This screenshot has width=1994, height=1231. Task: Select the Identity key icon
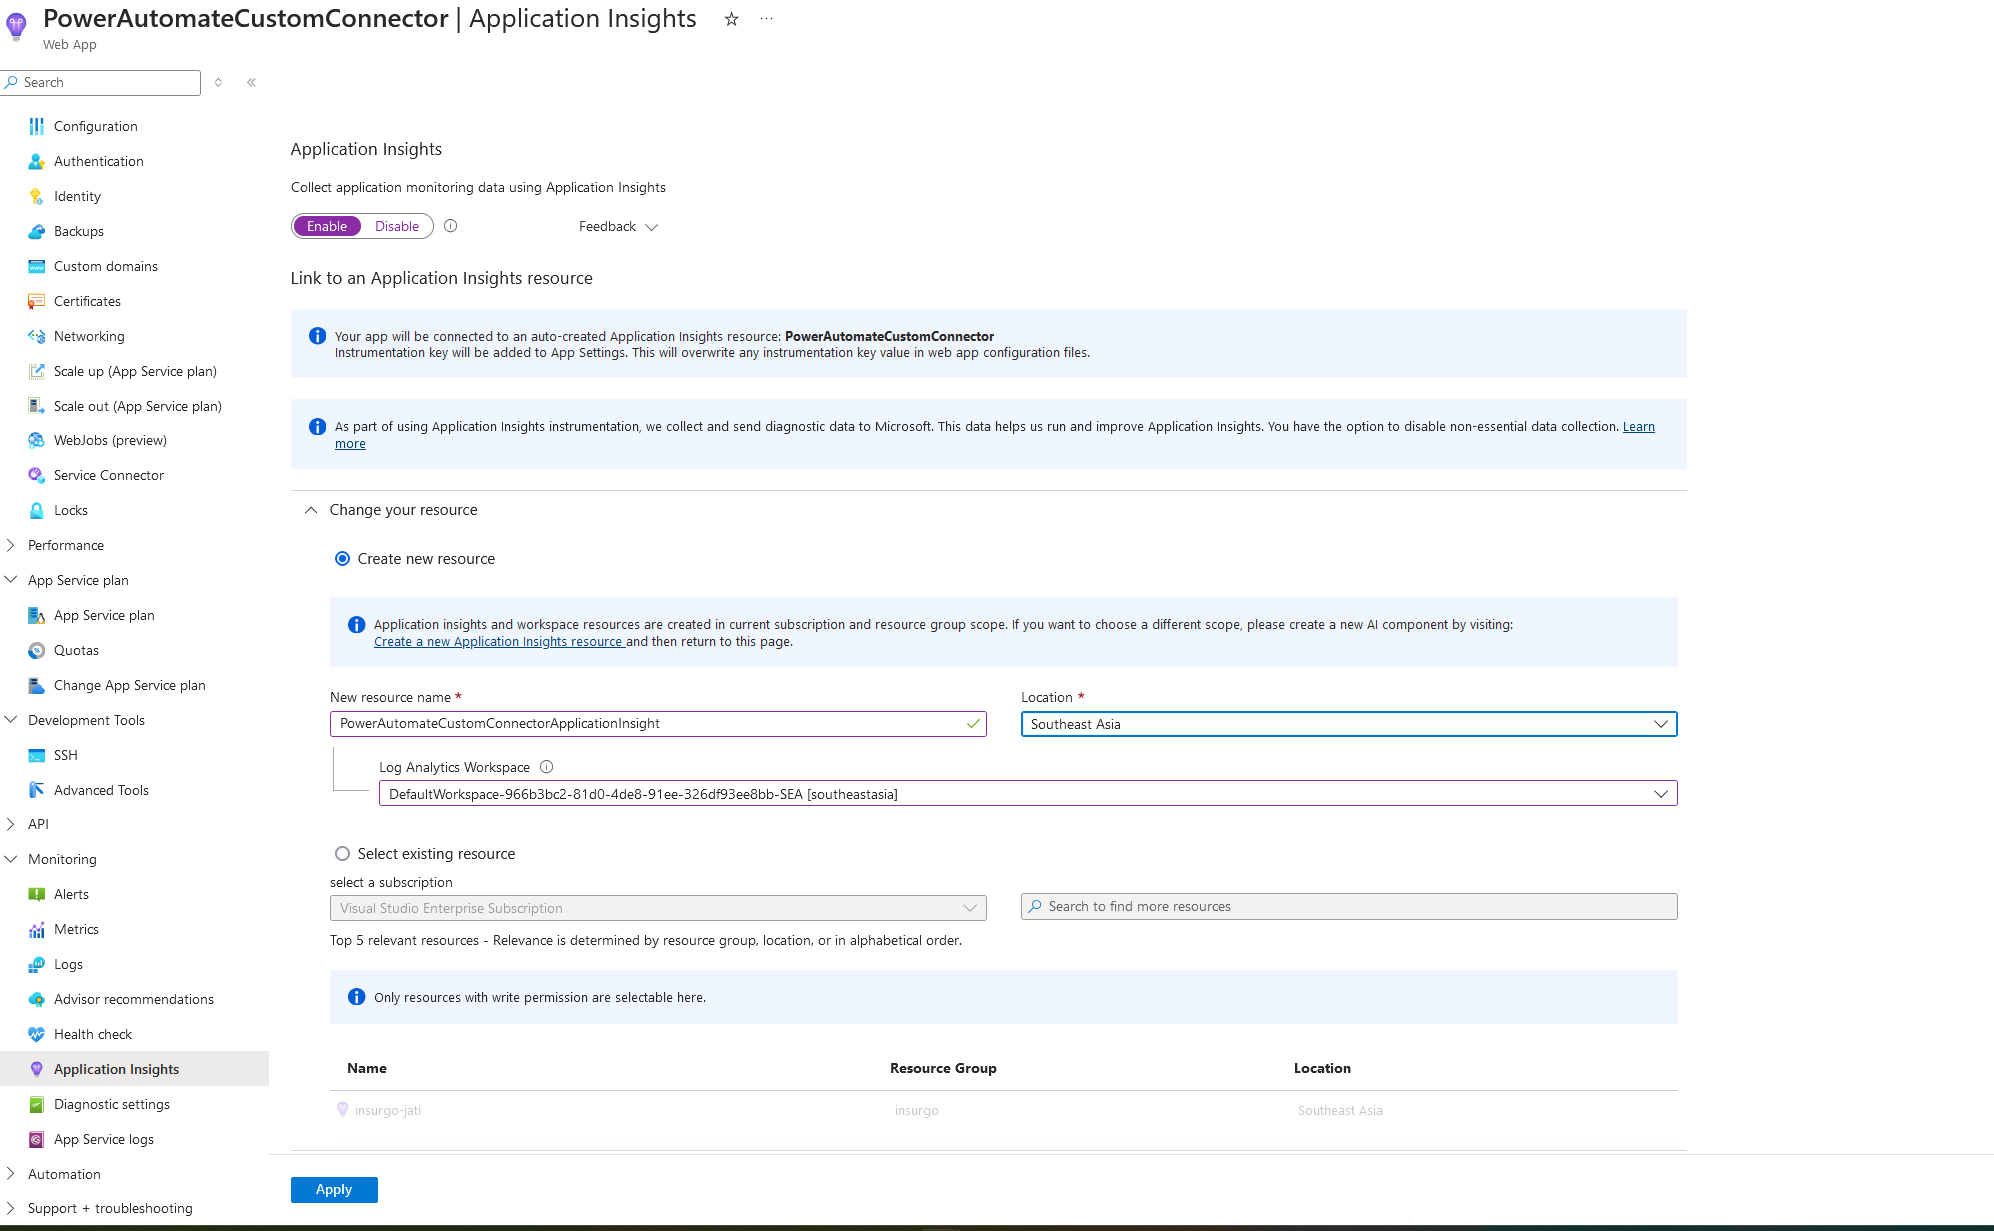pos(36,196)
